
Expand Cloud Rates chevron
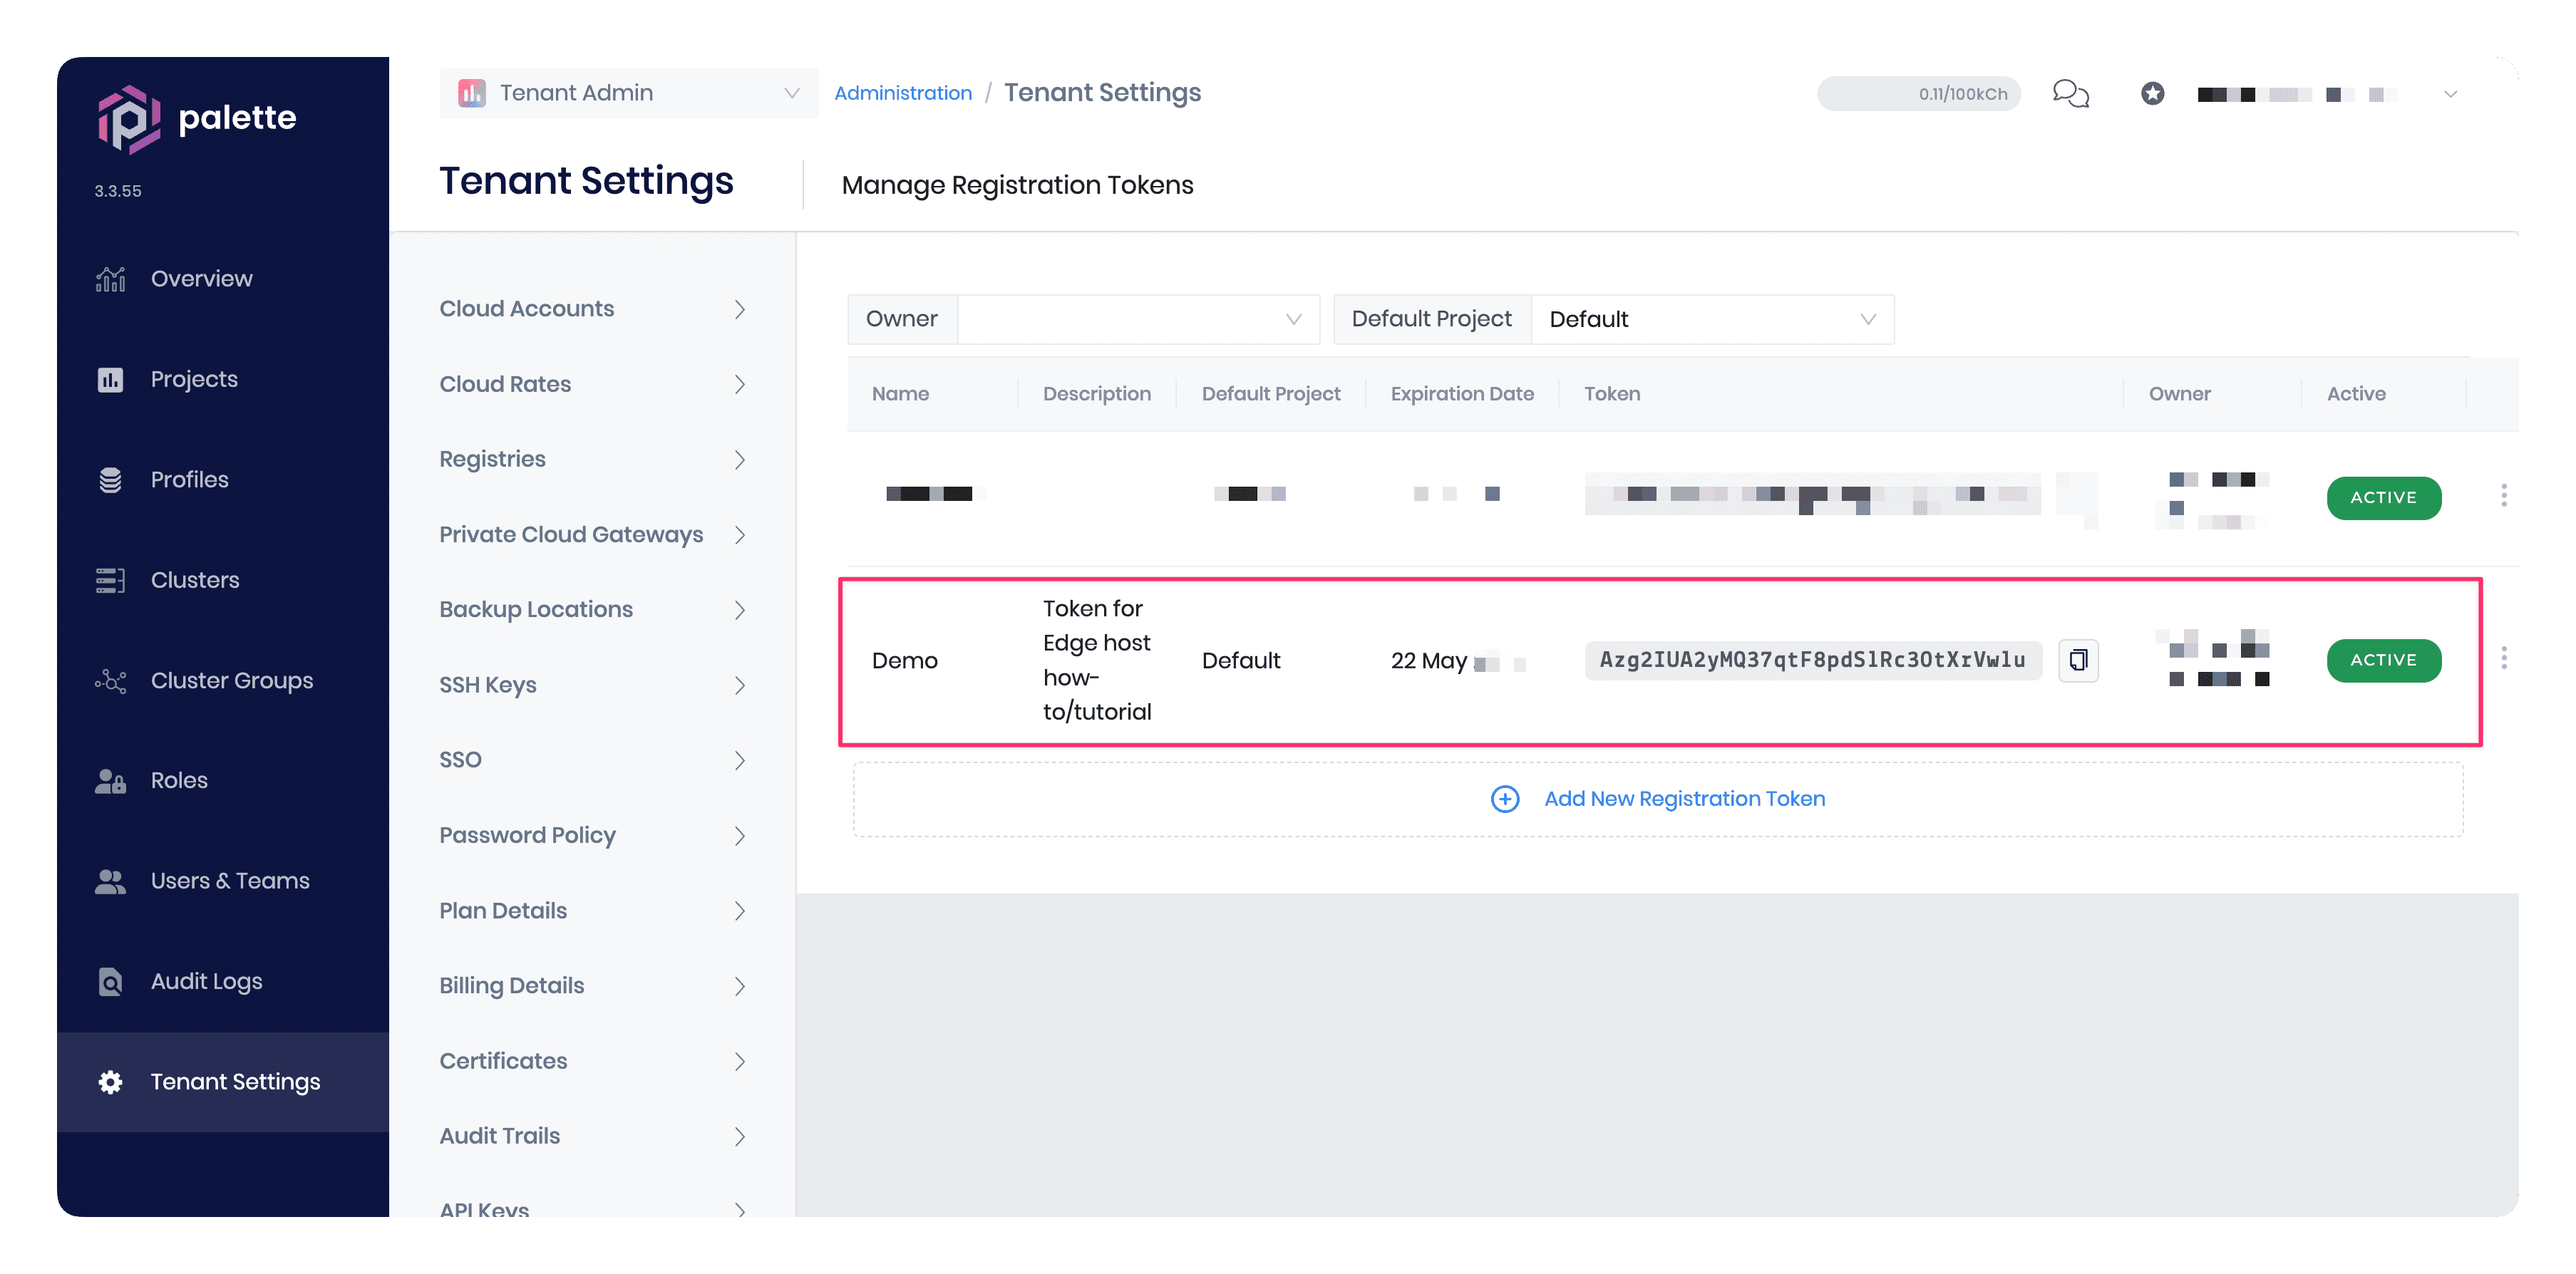point(740,384)
